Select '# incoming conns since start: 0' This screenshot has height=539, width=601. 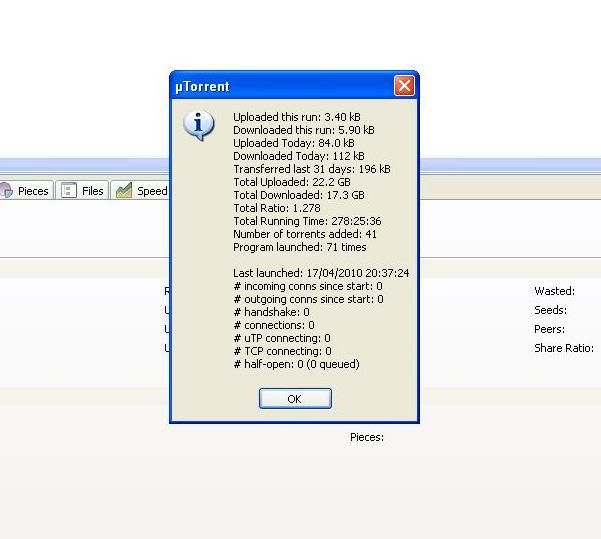coord(308,286)
